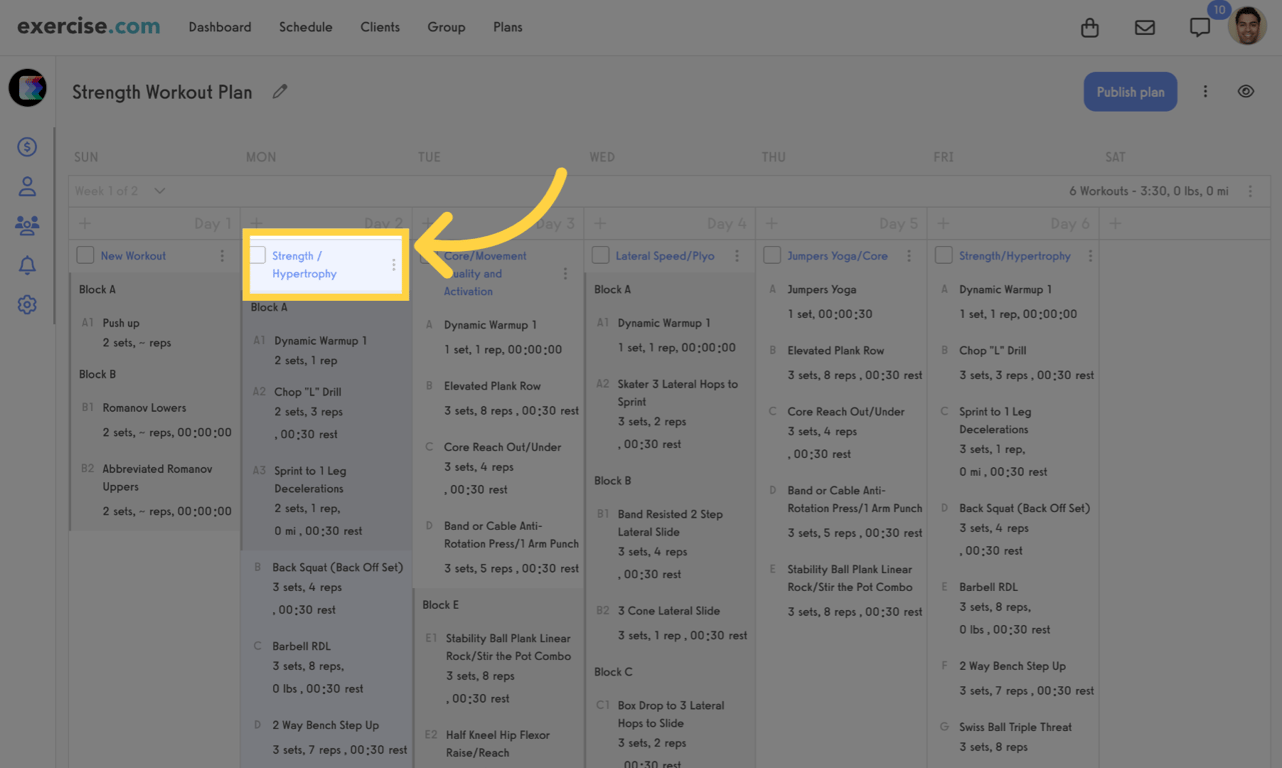Go to the Schedule menu item
Viewport: 1282px width, 768px height.
[x=305, y=27]
